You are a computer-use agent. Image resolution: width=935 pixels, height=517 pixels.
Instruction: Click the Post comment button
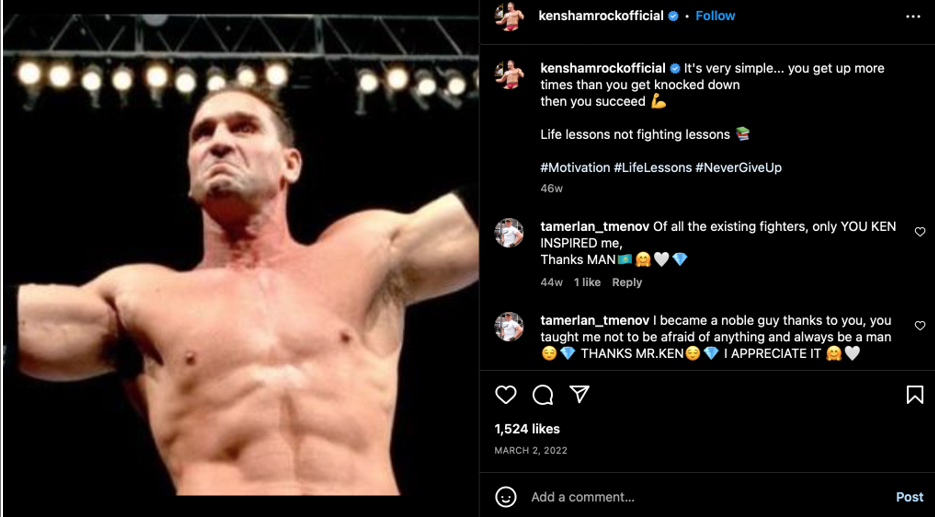coord(909,497)
